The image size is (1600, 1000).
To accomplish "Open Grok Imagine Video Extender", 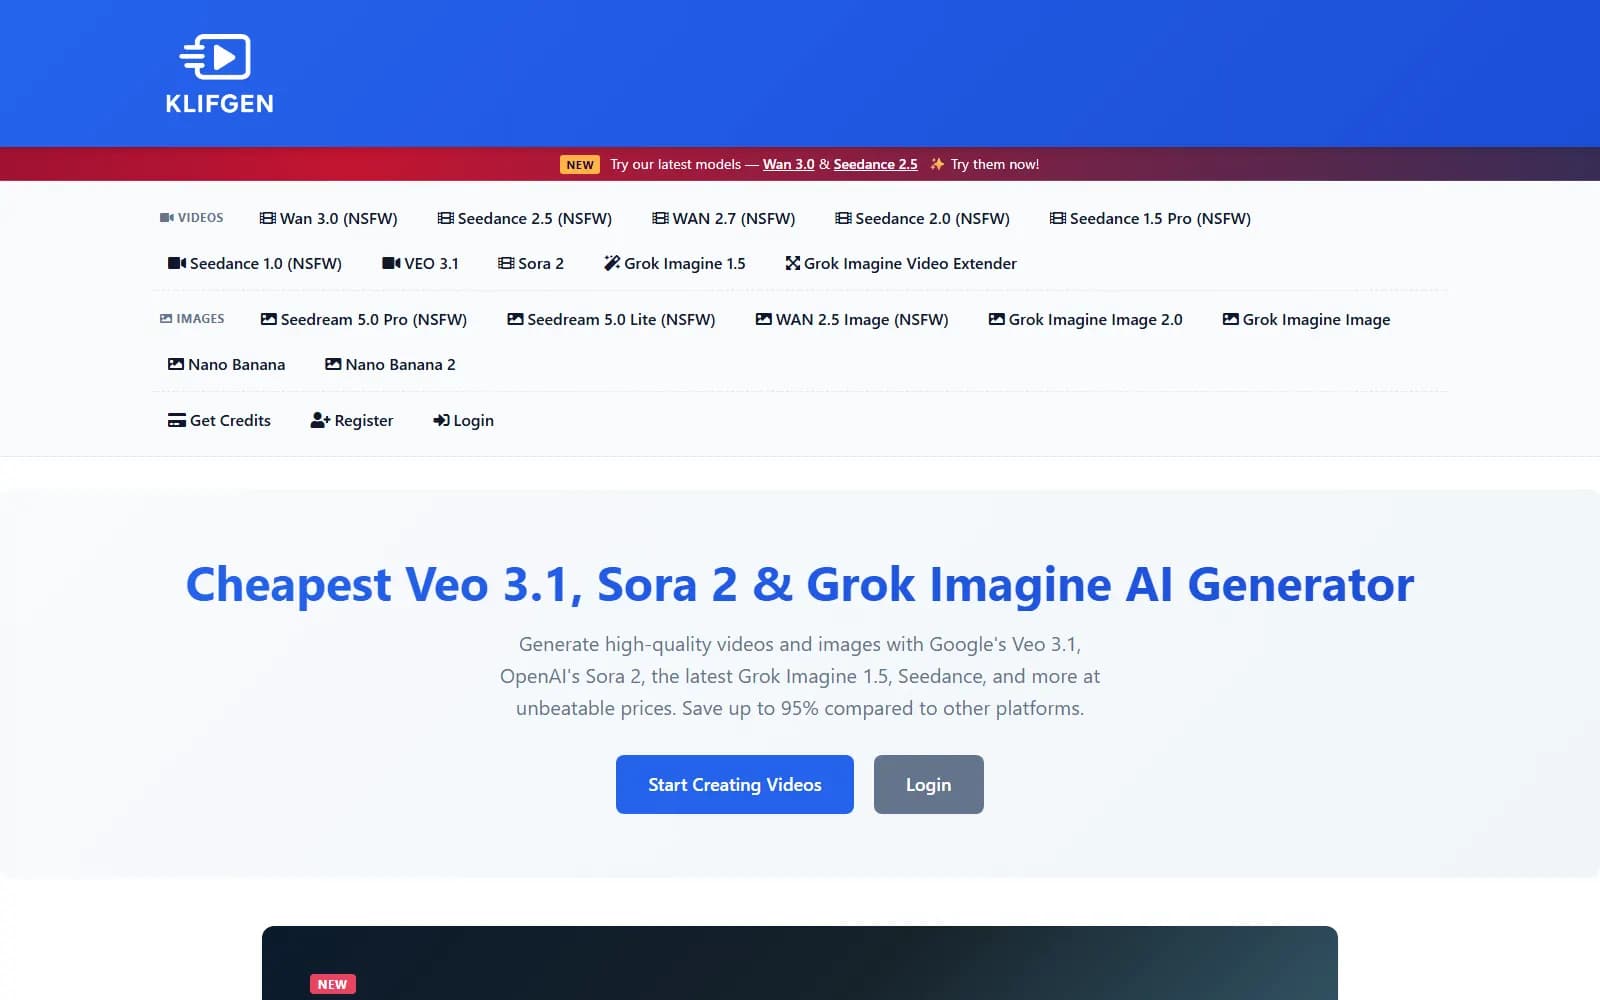I will coord(901,263).
